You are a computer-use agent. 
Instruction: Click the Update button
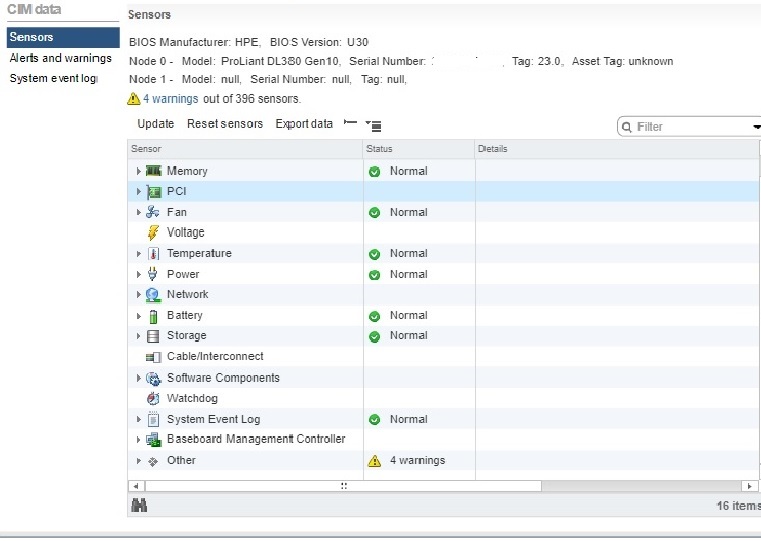[155, 124]
